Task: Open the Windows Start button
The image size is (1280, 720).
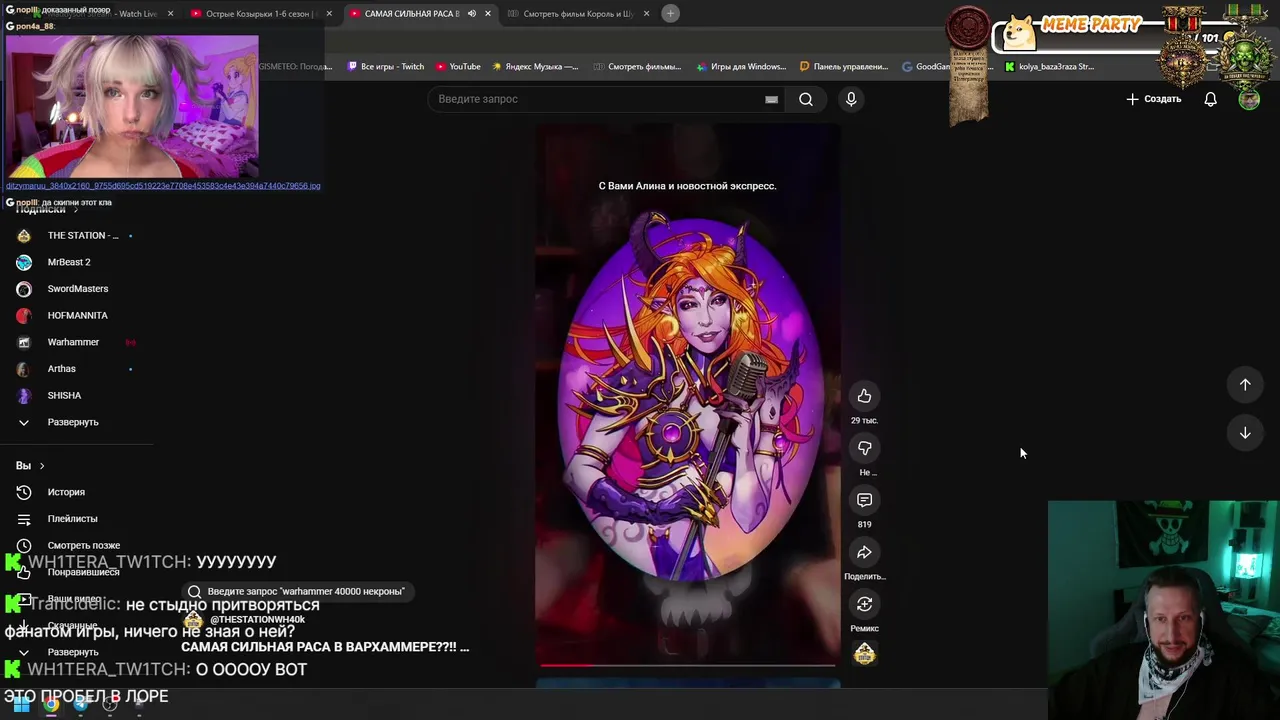Action: (x=21, y=706)
